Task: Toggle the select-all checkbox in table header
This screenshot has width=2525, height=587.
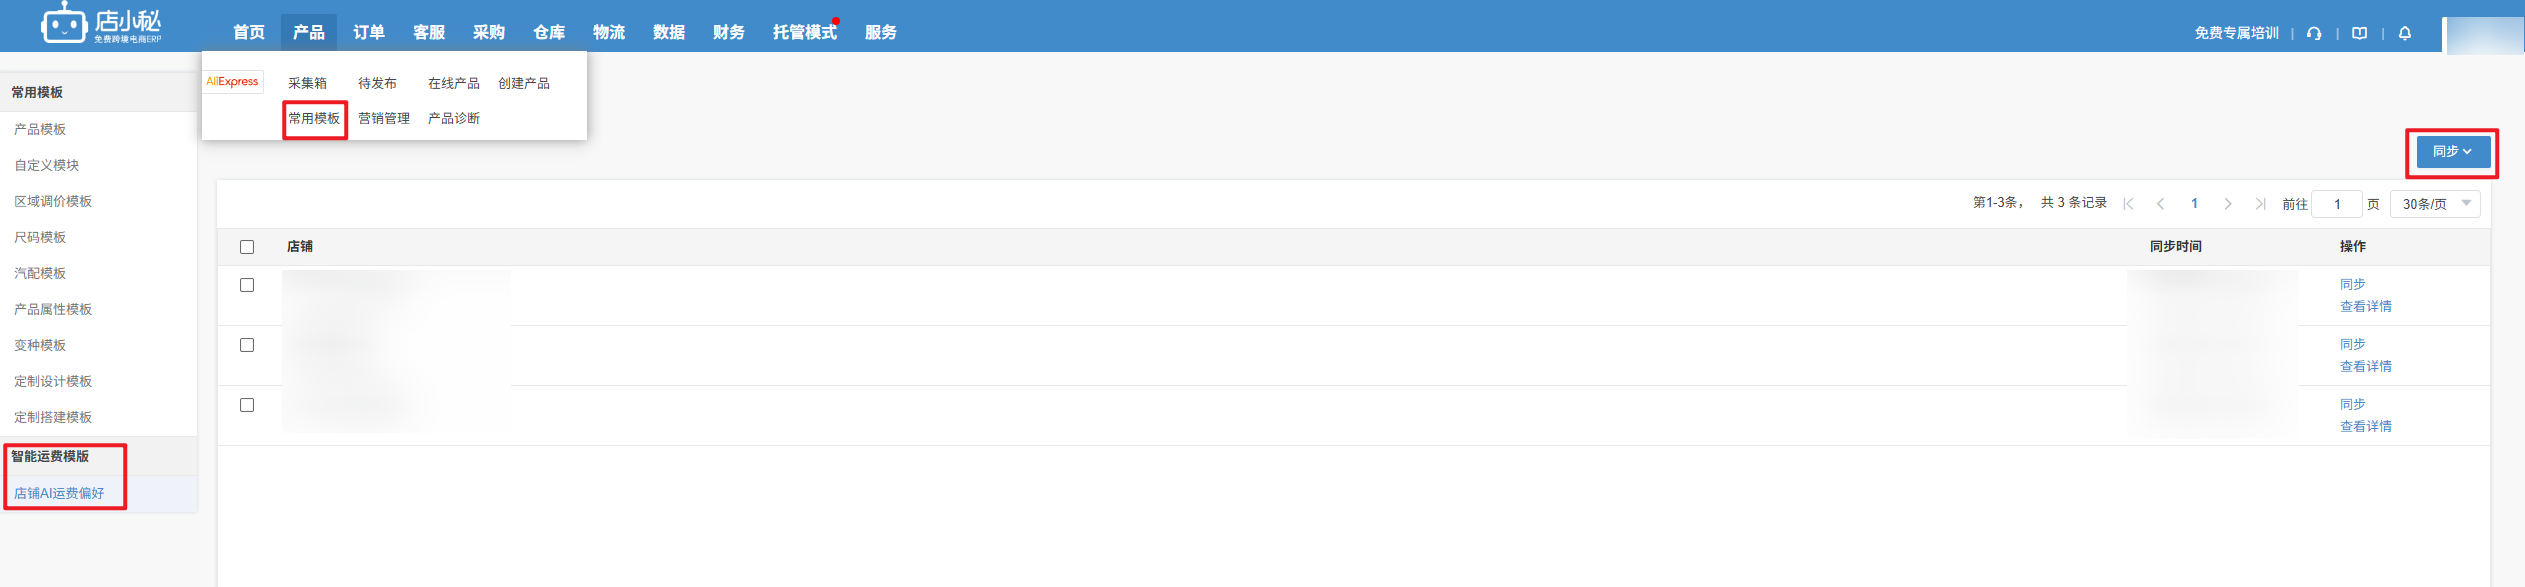Action: pos(247,247)
